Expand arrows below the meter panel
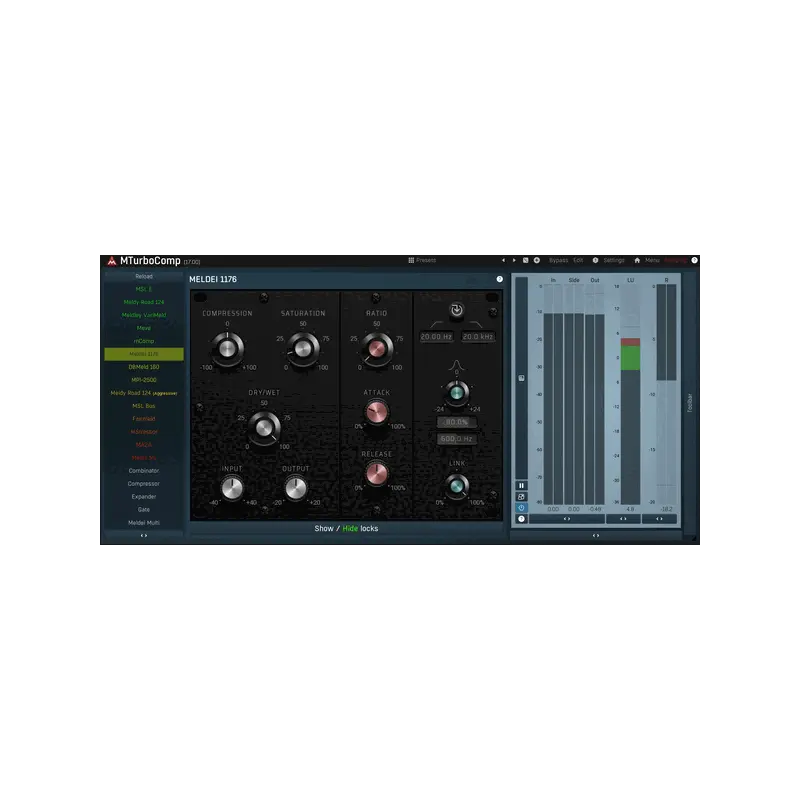This screenshot has height=800, width=800. (x=595, y=536)
